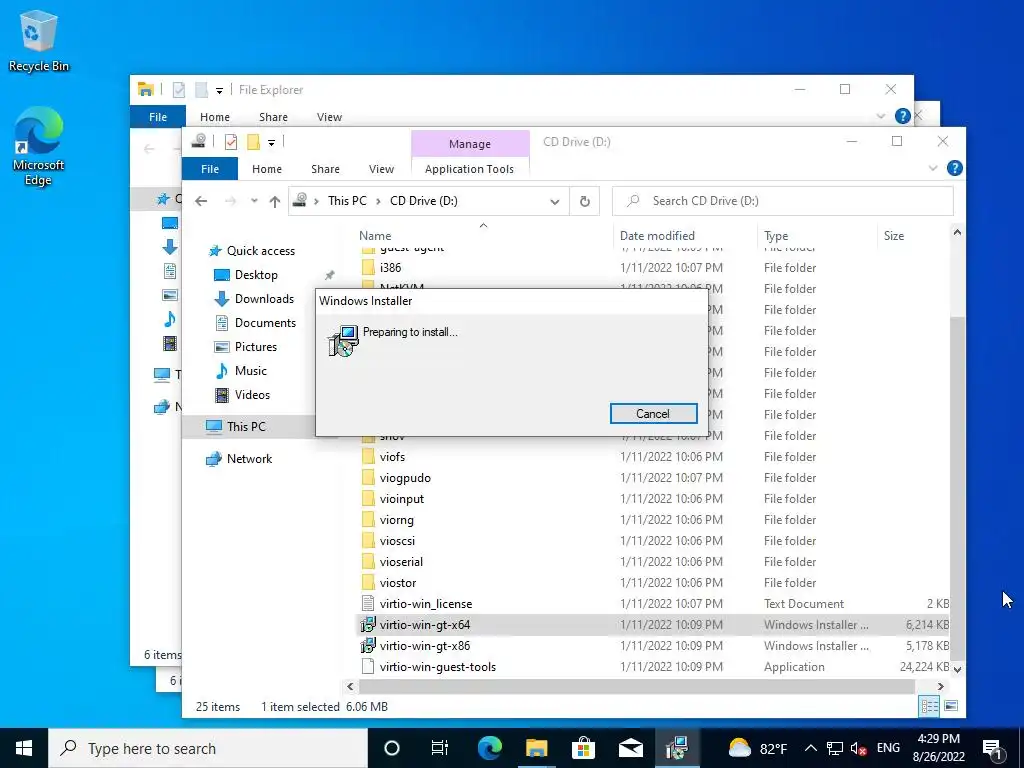Open Music in navigation pane
This screenshot has width=1024, height=768.
[250, 371]
